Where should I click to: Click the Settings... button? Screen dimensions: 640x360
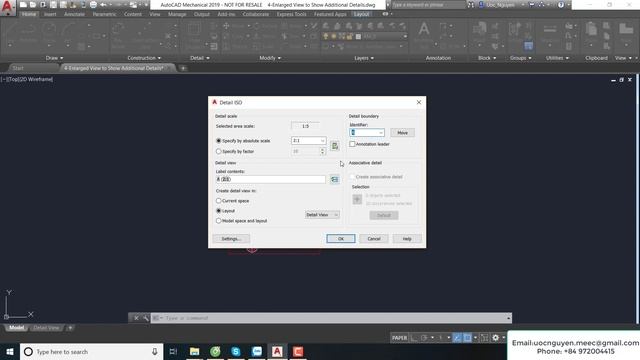coord(231,239)
